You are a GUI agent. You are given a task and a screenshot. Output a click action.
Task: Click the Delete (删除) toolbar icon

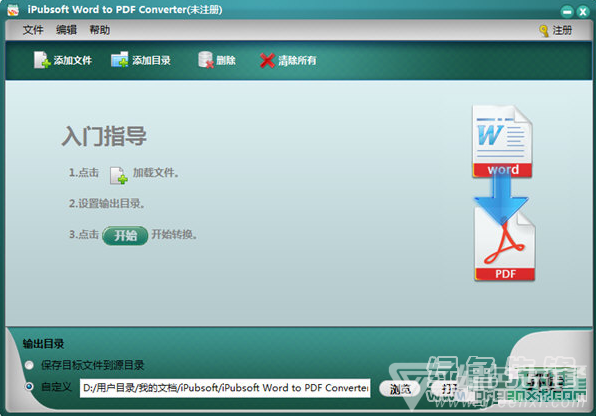(206, 60)
